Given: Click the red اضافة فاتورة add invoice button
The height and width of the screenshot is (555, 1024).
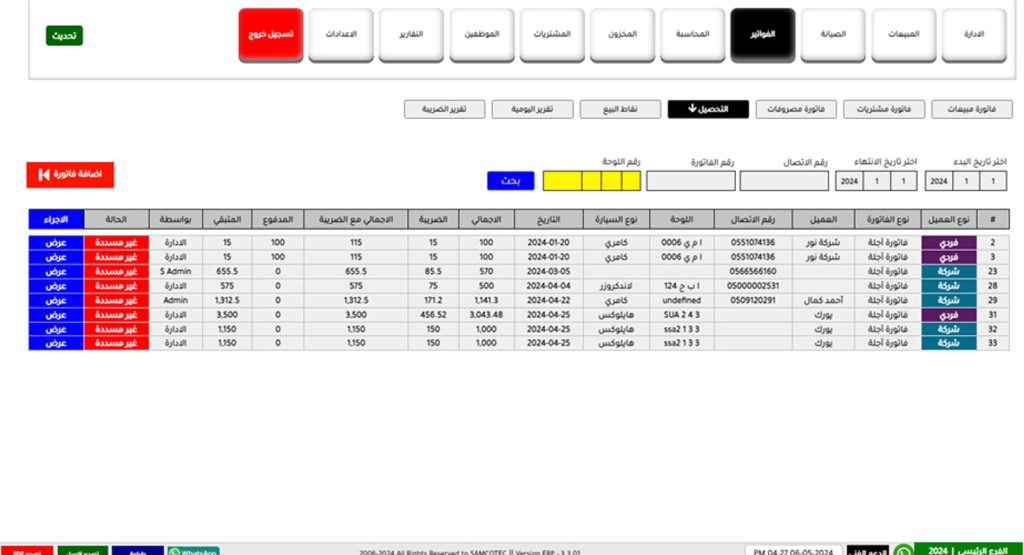Looking at the screenshot, I should pyautogui.click(x=70, y=175).
